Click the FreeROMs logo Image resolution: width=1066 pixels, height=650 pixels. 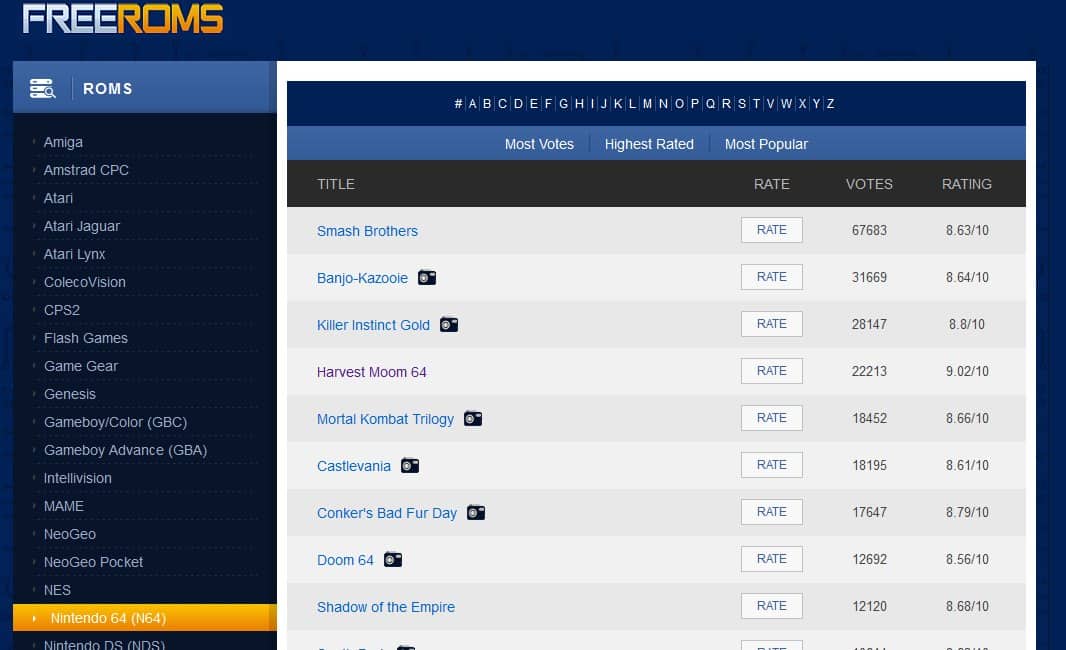[x=122, y=18]
